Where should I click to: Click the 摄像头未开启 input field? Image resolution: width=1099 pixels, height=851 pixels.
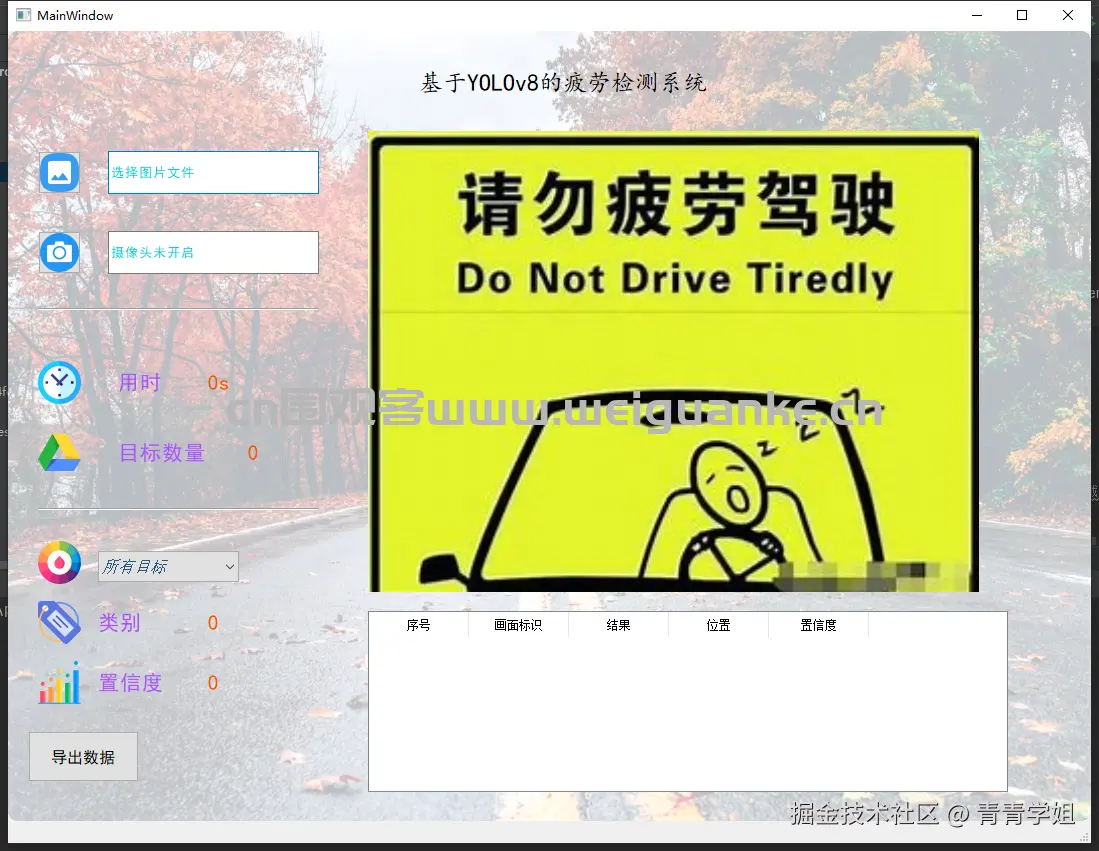(x=212, y=252)
